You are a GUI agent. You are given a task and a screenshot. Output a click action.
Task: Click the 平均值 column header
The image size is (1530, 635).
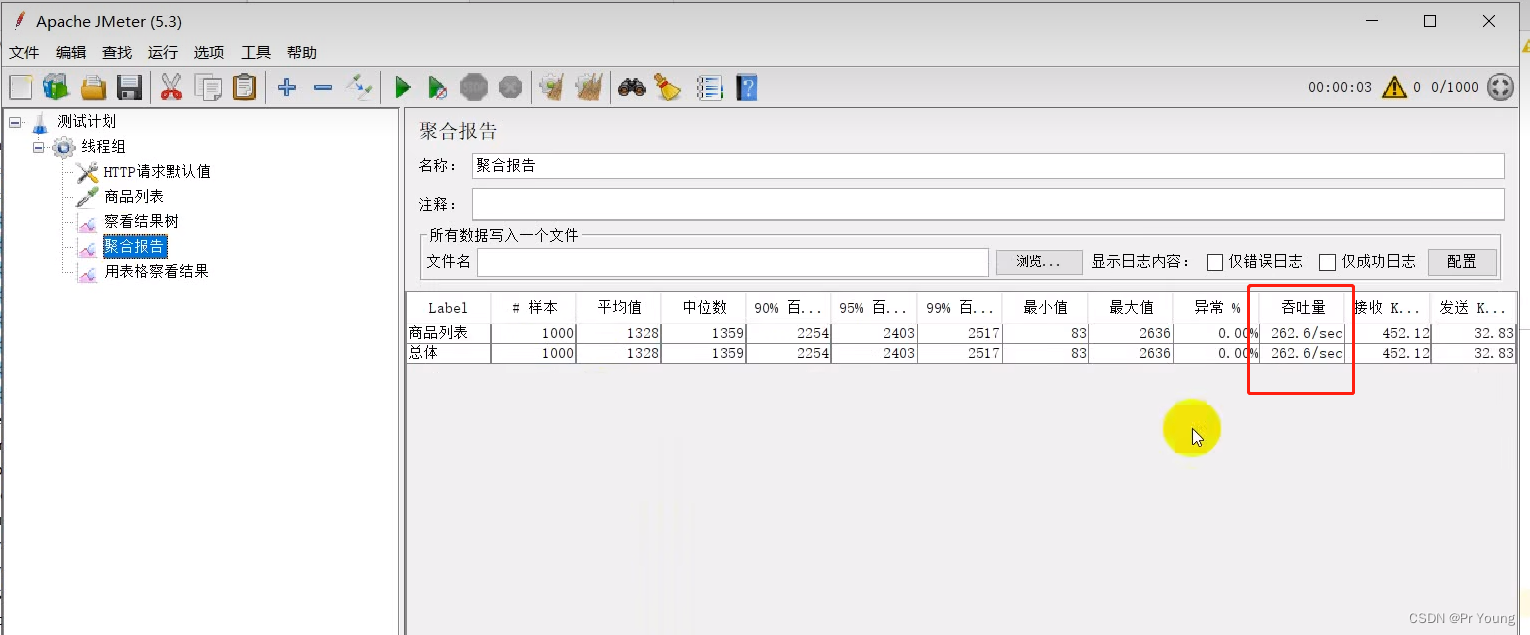pos(619,308)
